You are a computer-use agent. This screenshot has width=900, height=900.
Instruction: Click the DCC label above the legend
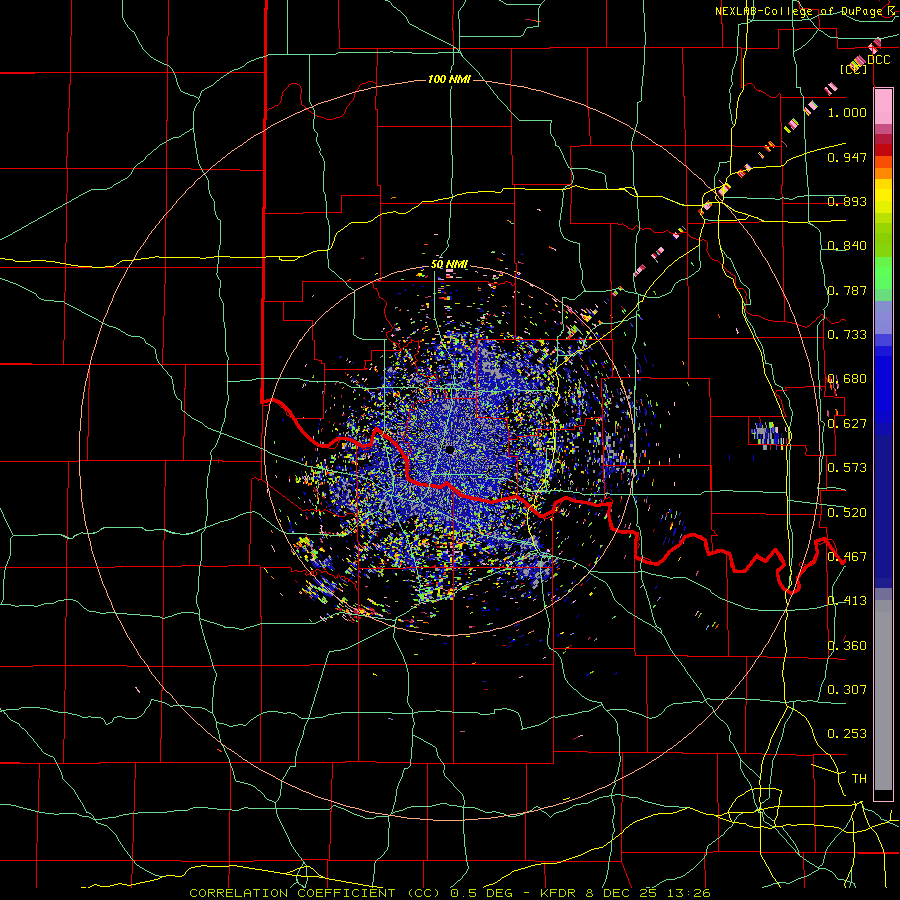879,60
